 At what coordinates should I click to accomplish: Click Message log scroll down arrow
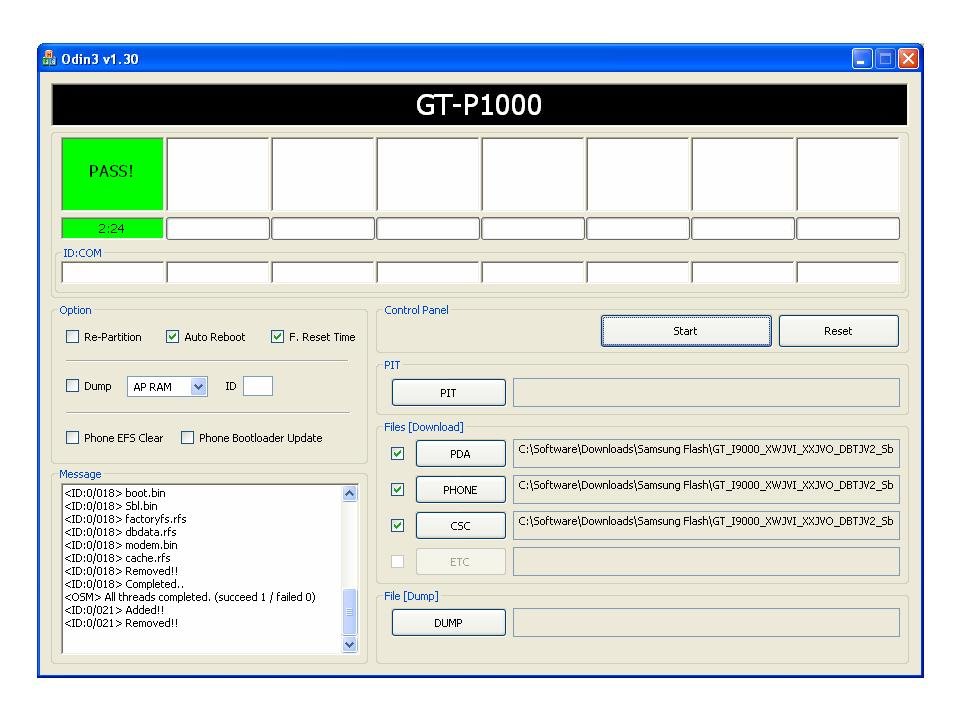(350, 644)
